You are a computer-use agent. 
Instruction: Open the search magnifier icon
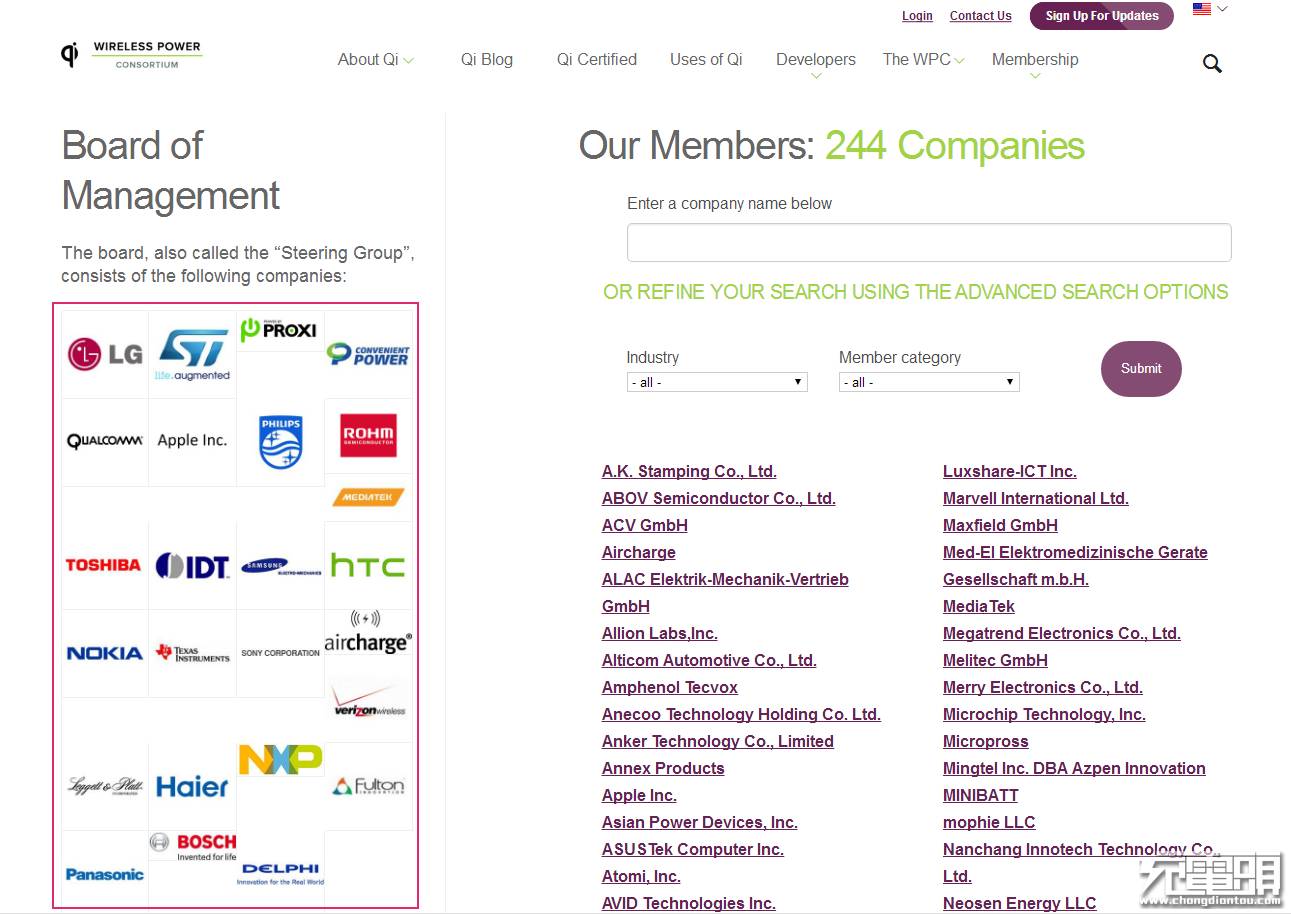point(1212,64)
